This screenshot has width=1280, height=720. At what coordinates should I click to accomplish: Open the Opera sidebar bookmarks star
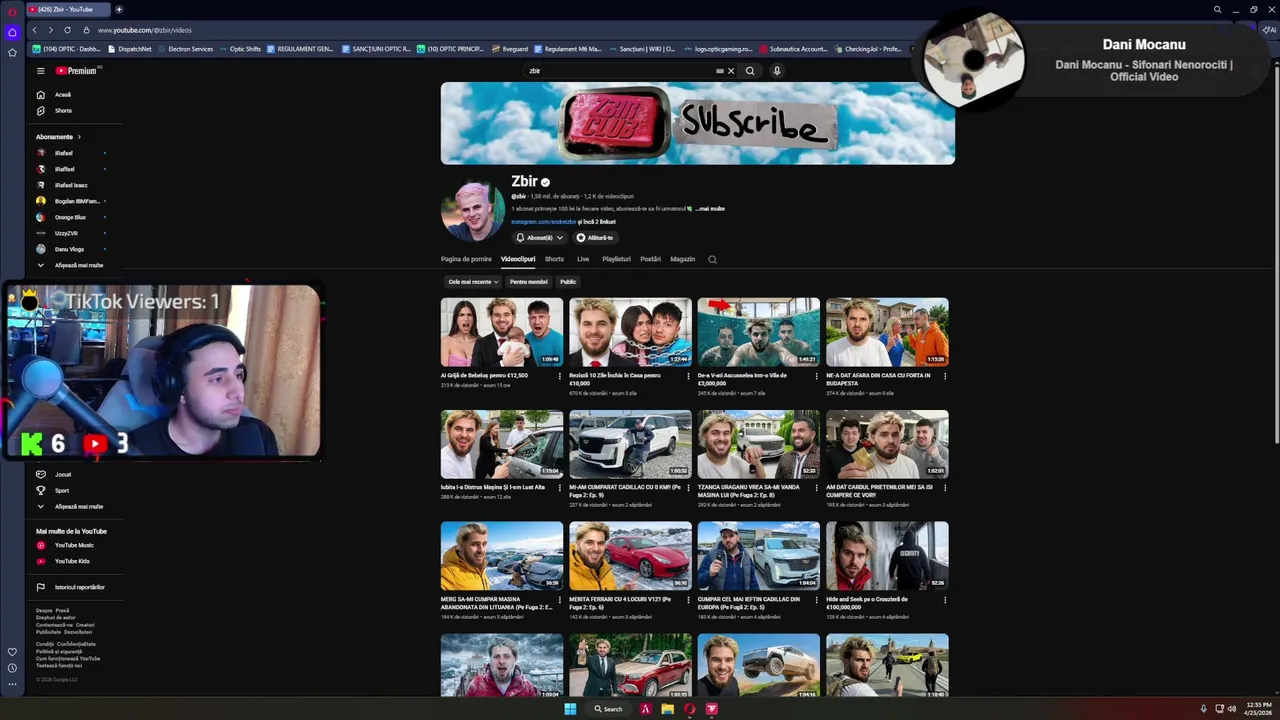[12, 52]
